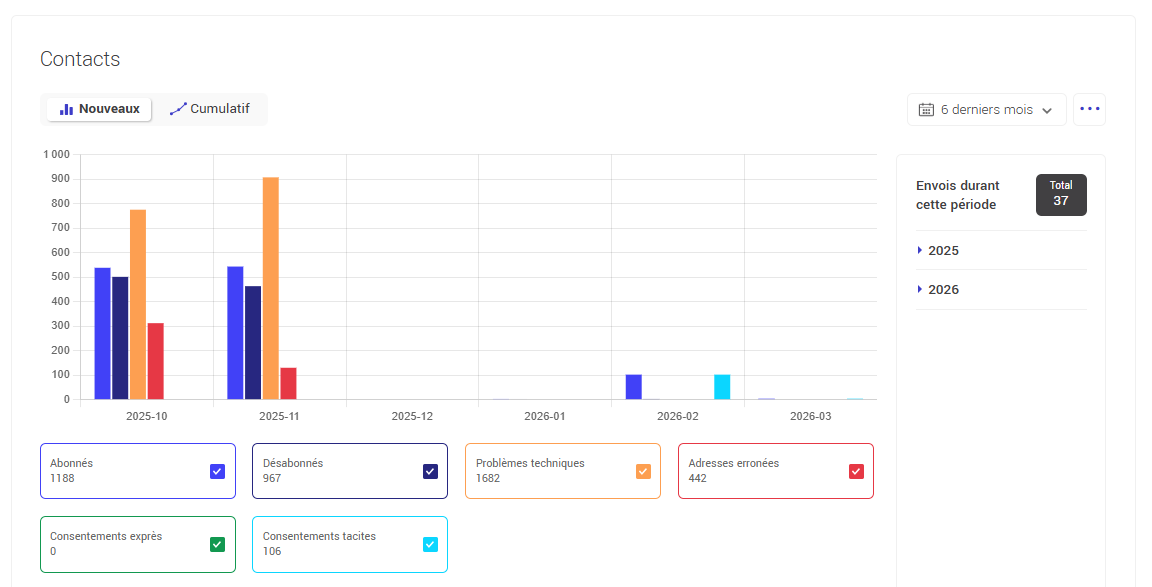Screen dimensions: 1152x587
Task: Click the arrow icon next to 2026
Action: point(919,289)
